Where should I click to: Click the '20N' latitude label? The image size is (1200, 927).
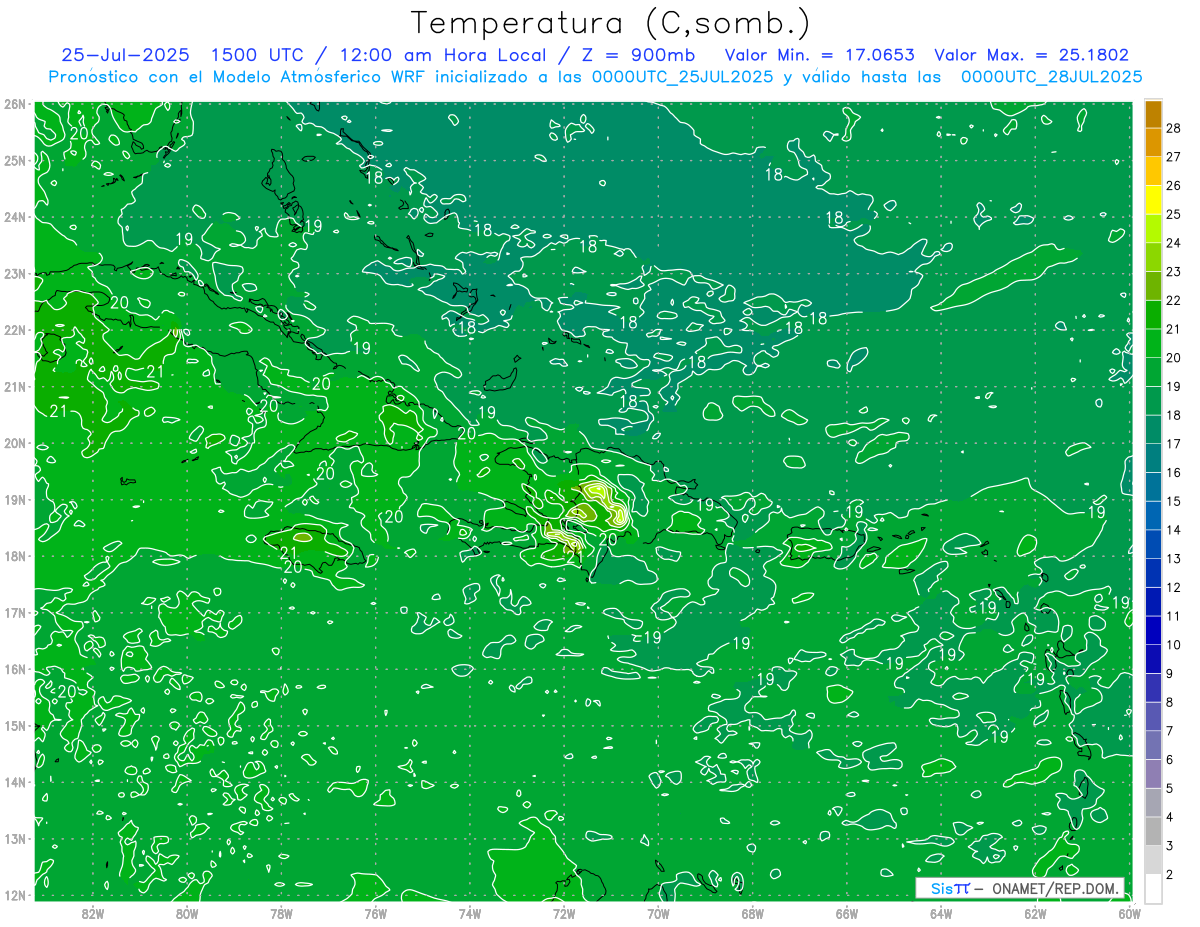pyautogui.click(x=15, y=443)
